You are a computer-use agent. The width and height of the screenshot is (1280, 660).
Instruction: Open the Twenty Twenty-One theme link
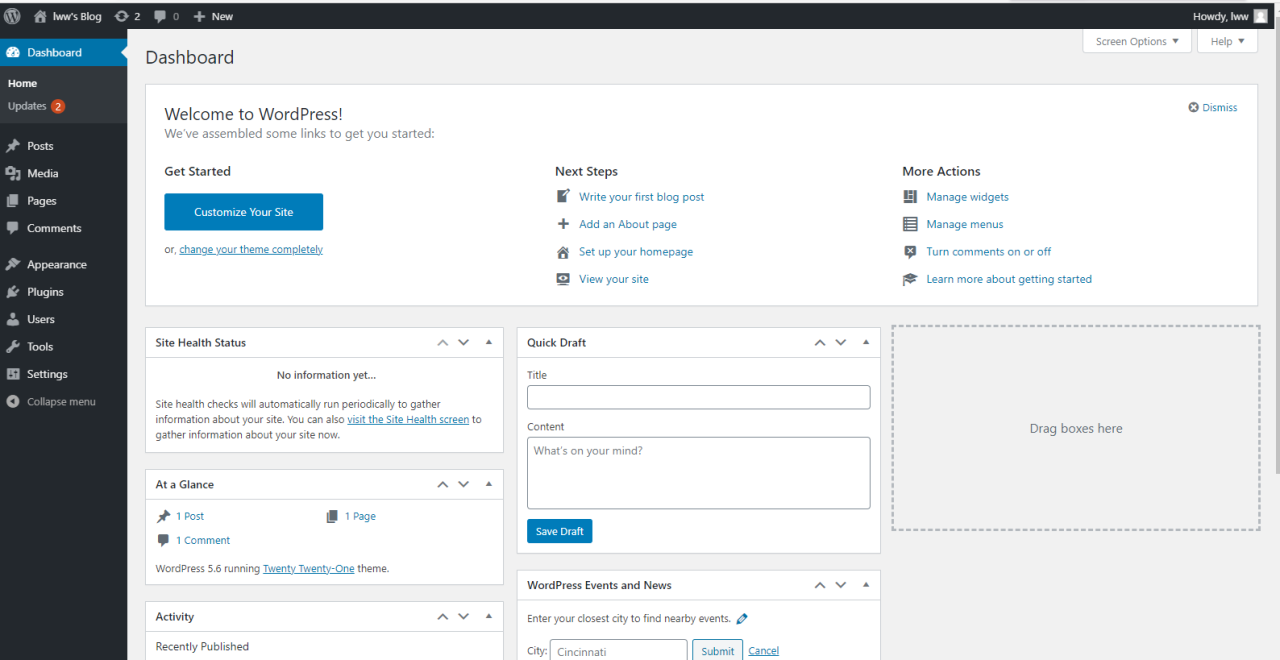(308, 568)
